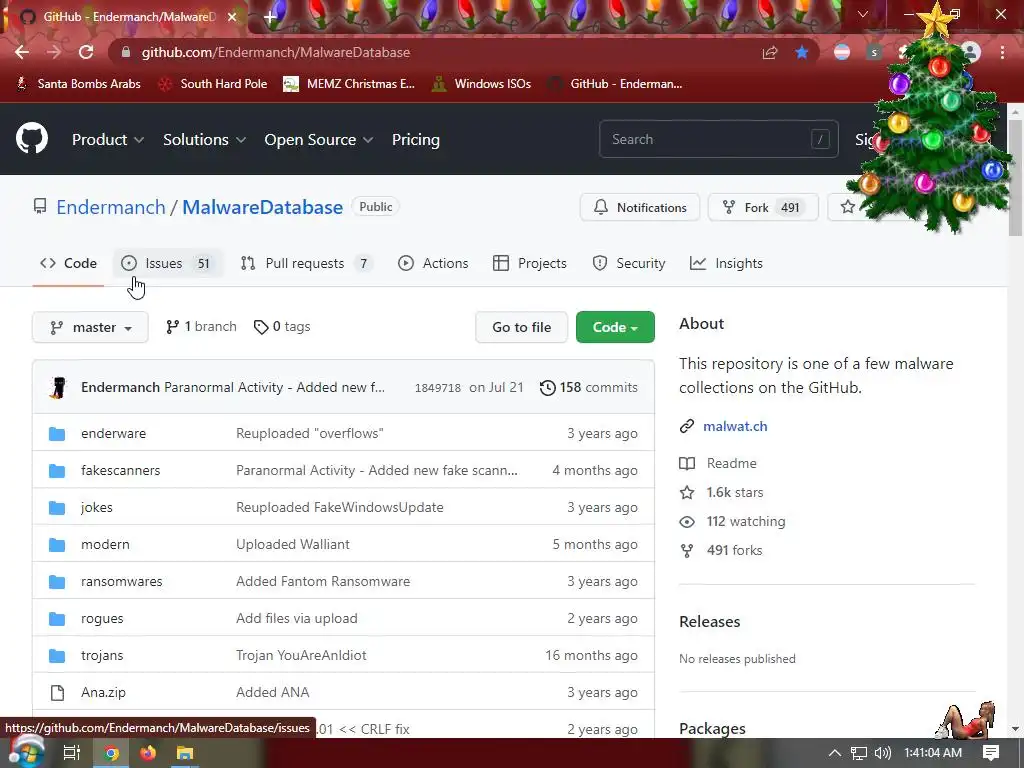Open the Windows ISOs bookmark
The image size is (1024, 768).
482,84
